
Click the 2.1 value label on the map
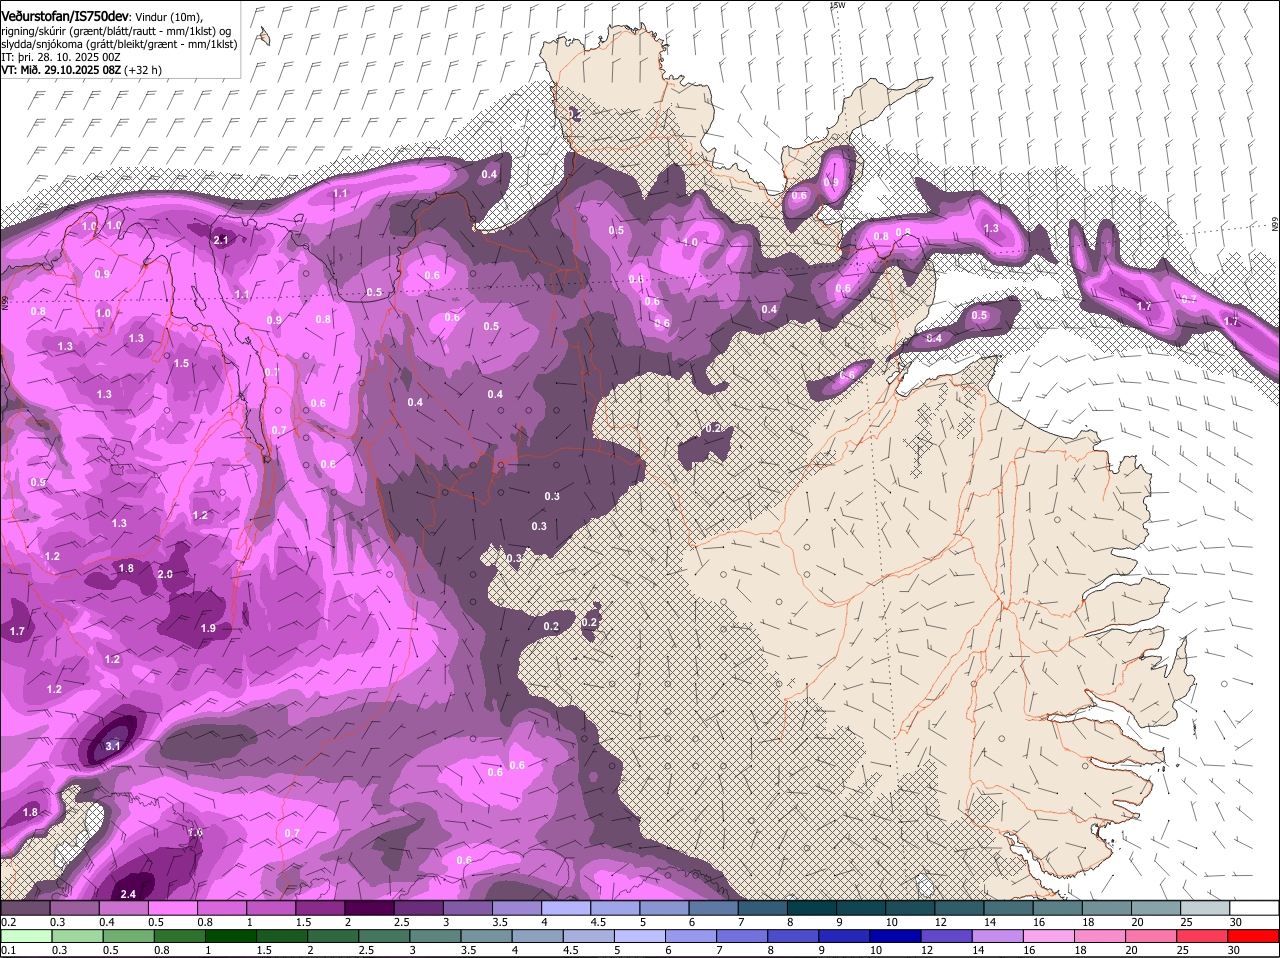222,240
